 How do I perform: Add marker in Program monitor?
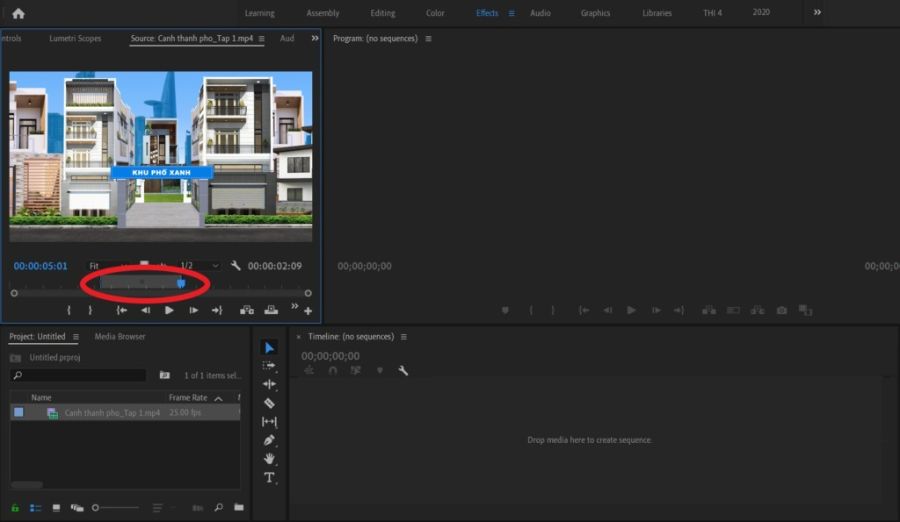[505, 310]
